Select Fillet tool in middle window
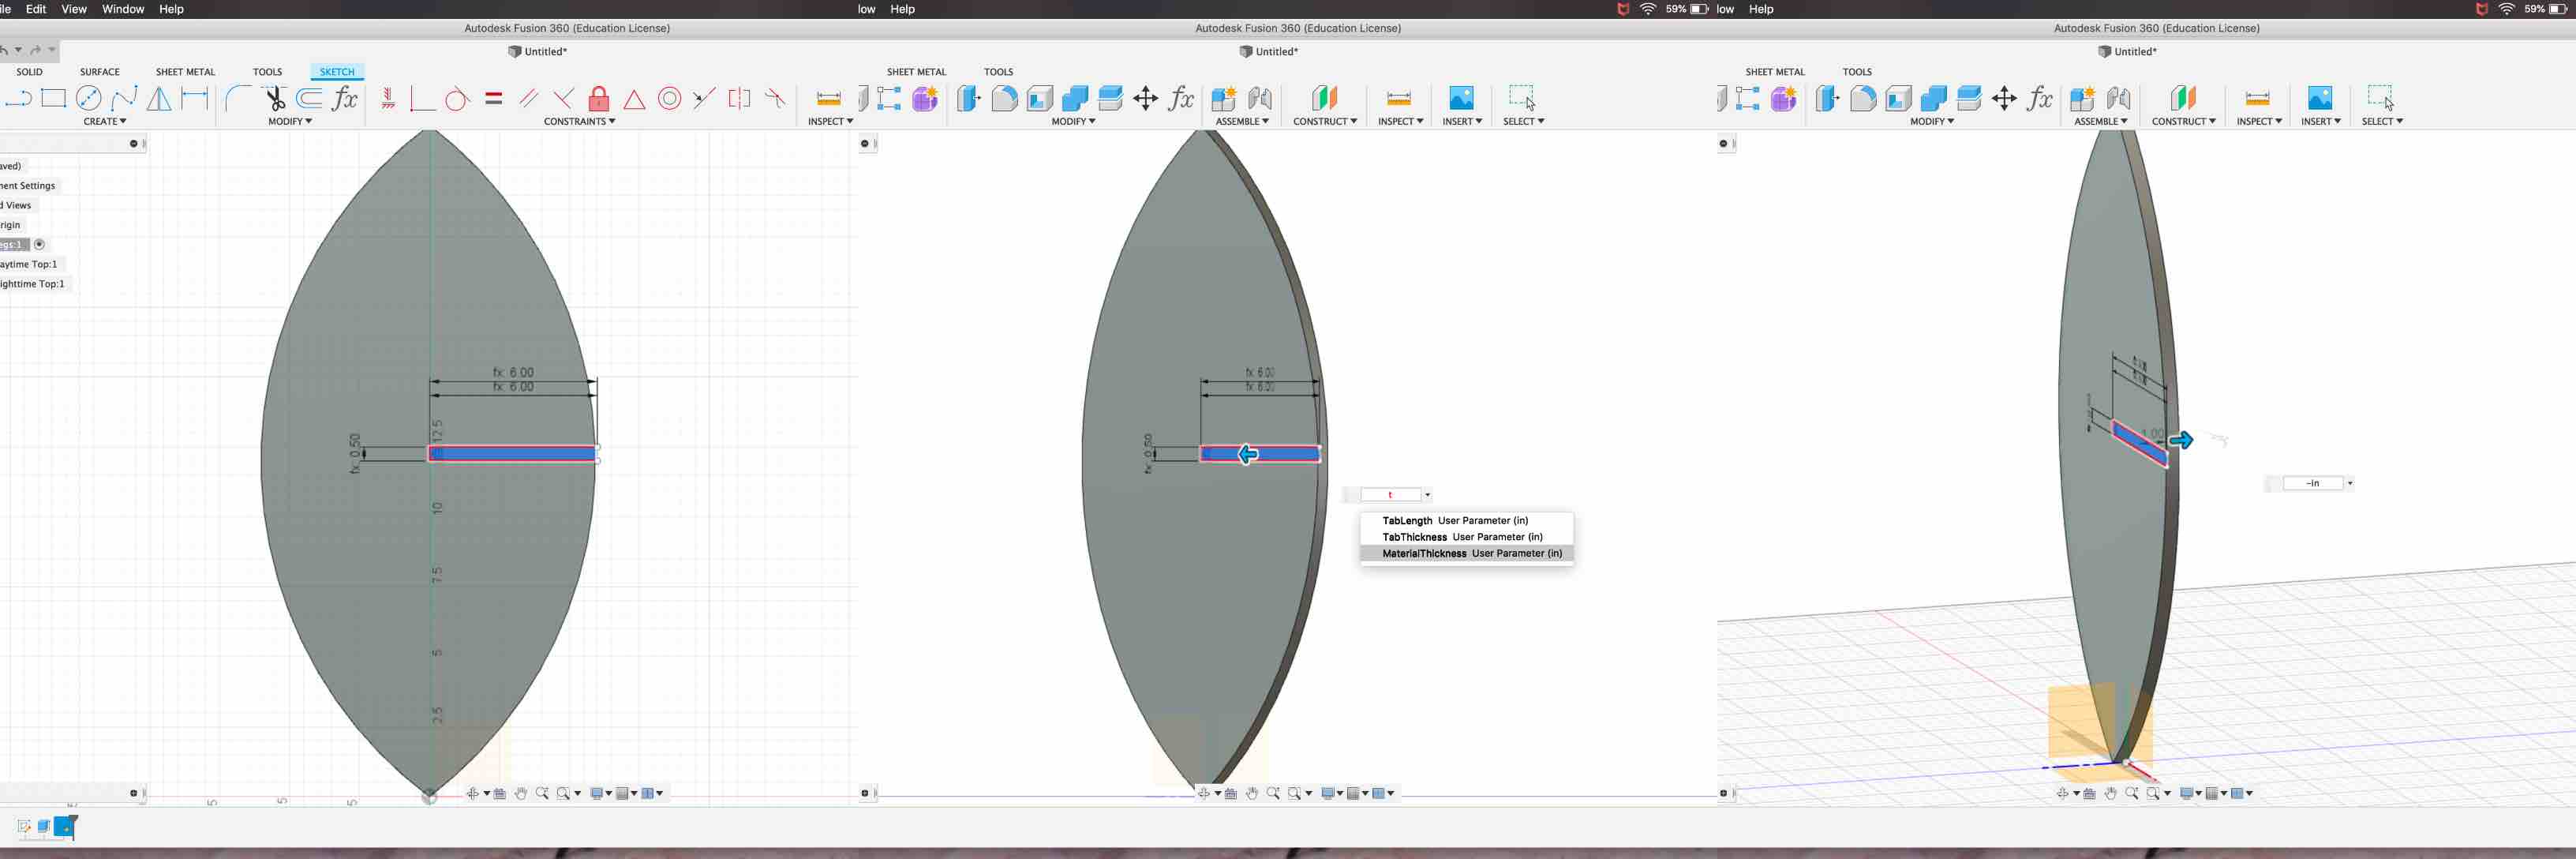Image resolution: width=2576 pixels, height=859 pixels. (1004, 98)
